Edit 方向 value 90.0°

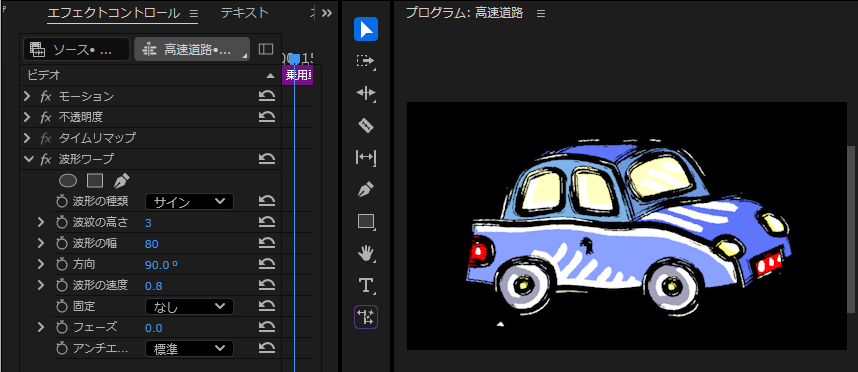161,265
